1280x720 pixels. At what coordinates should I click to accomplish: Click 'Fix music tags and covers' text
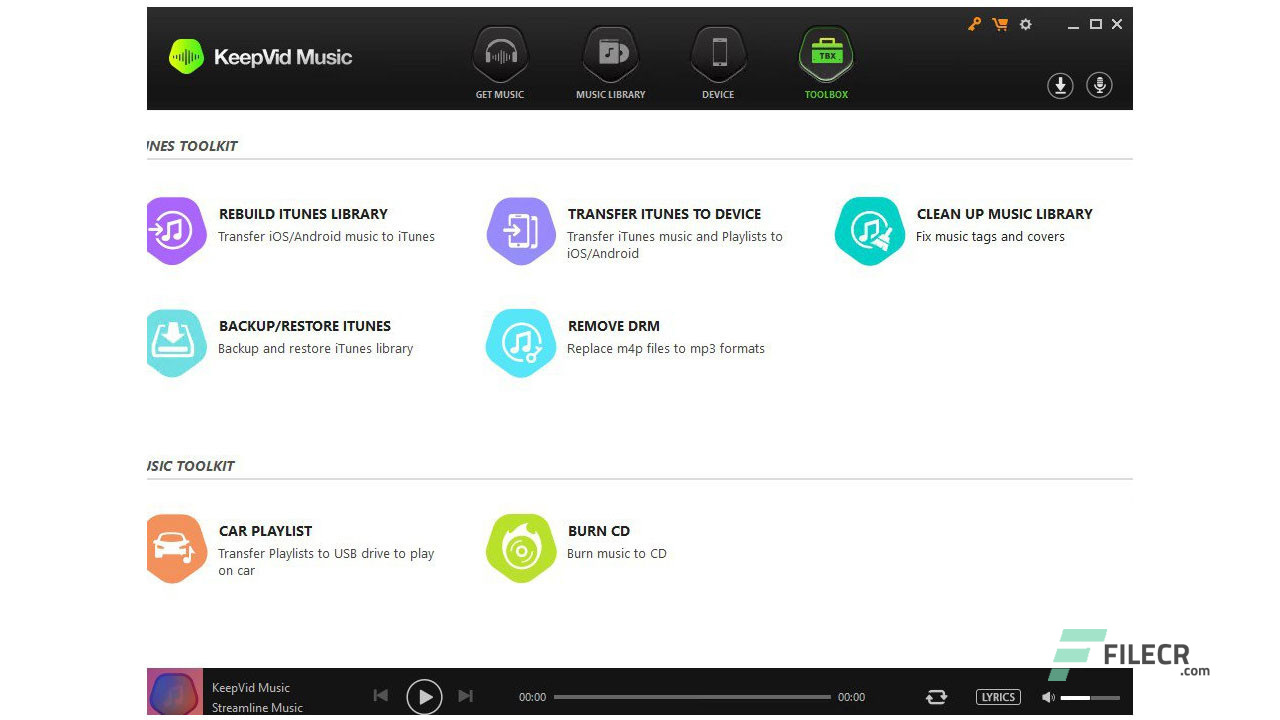click(991, 237)
